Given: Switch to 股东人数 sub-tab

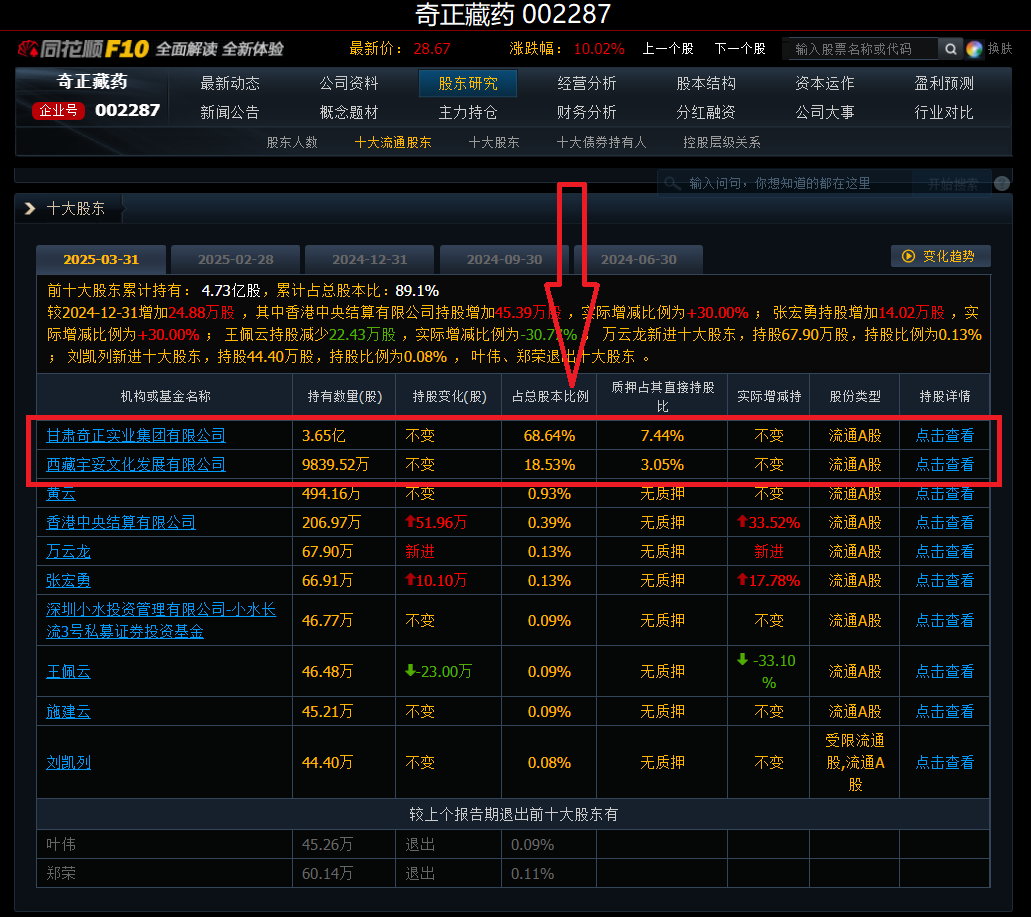Looking at the screenshot, I should point(292,143).
